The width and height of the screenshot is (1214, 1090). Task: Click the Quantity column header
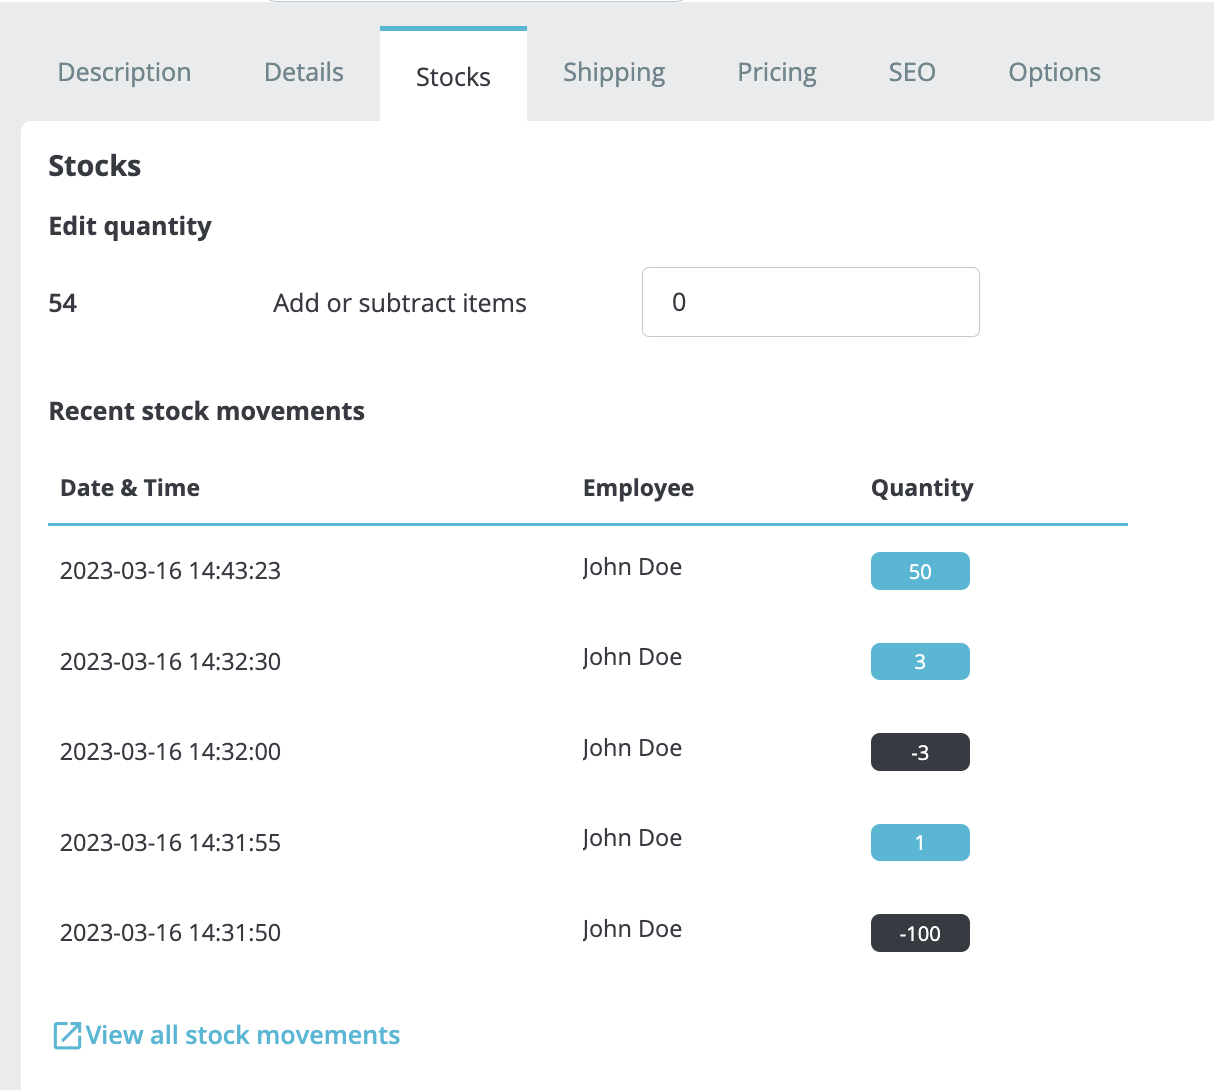921,488
